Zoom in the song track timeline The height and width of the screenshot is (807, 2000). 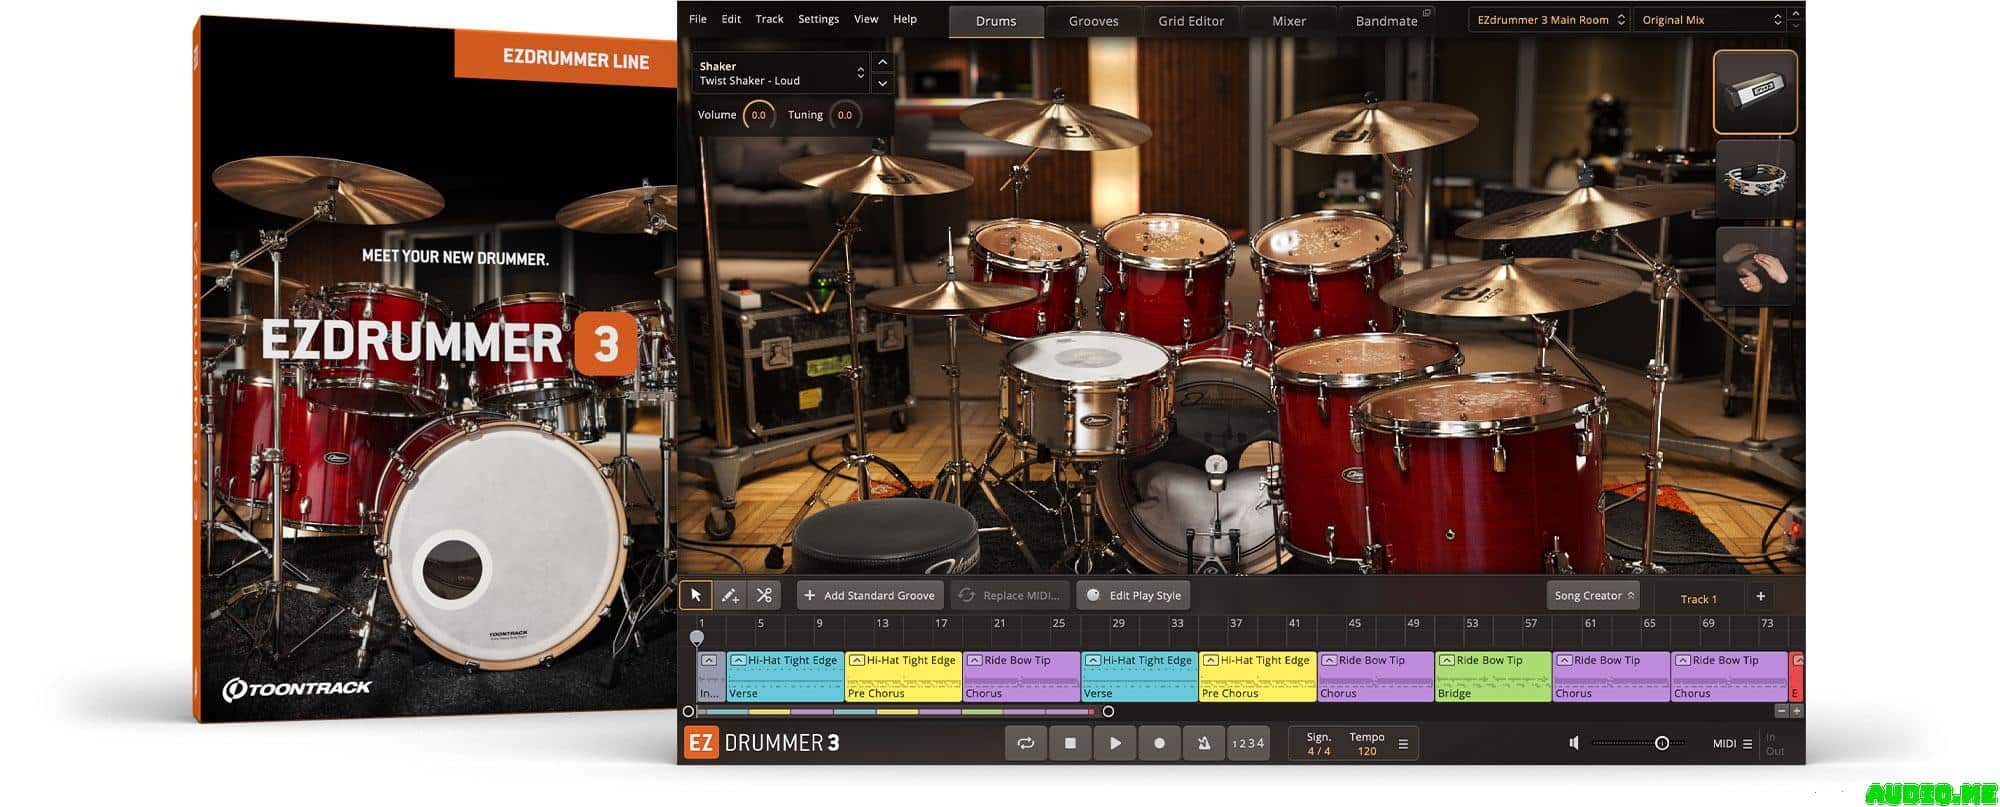1796,711
